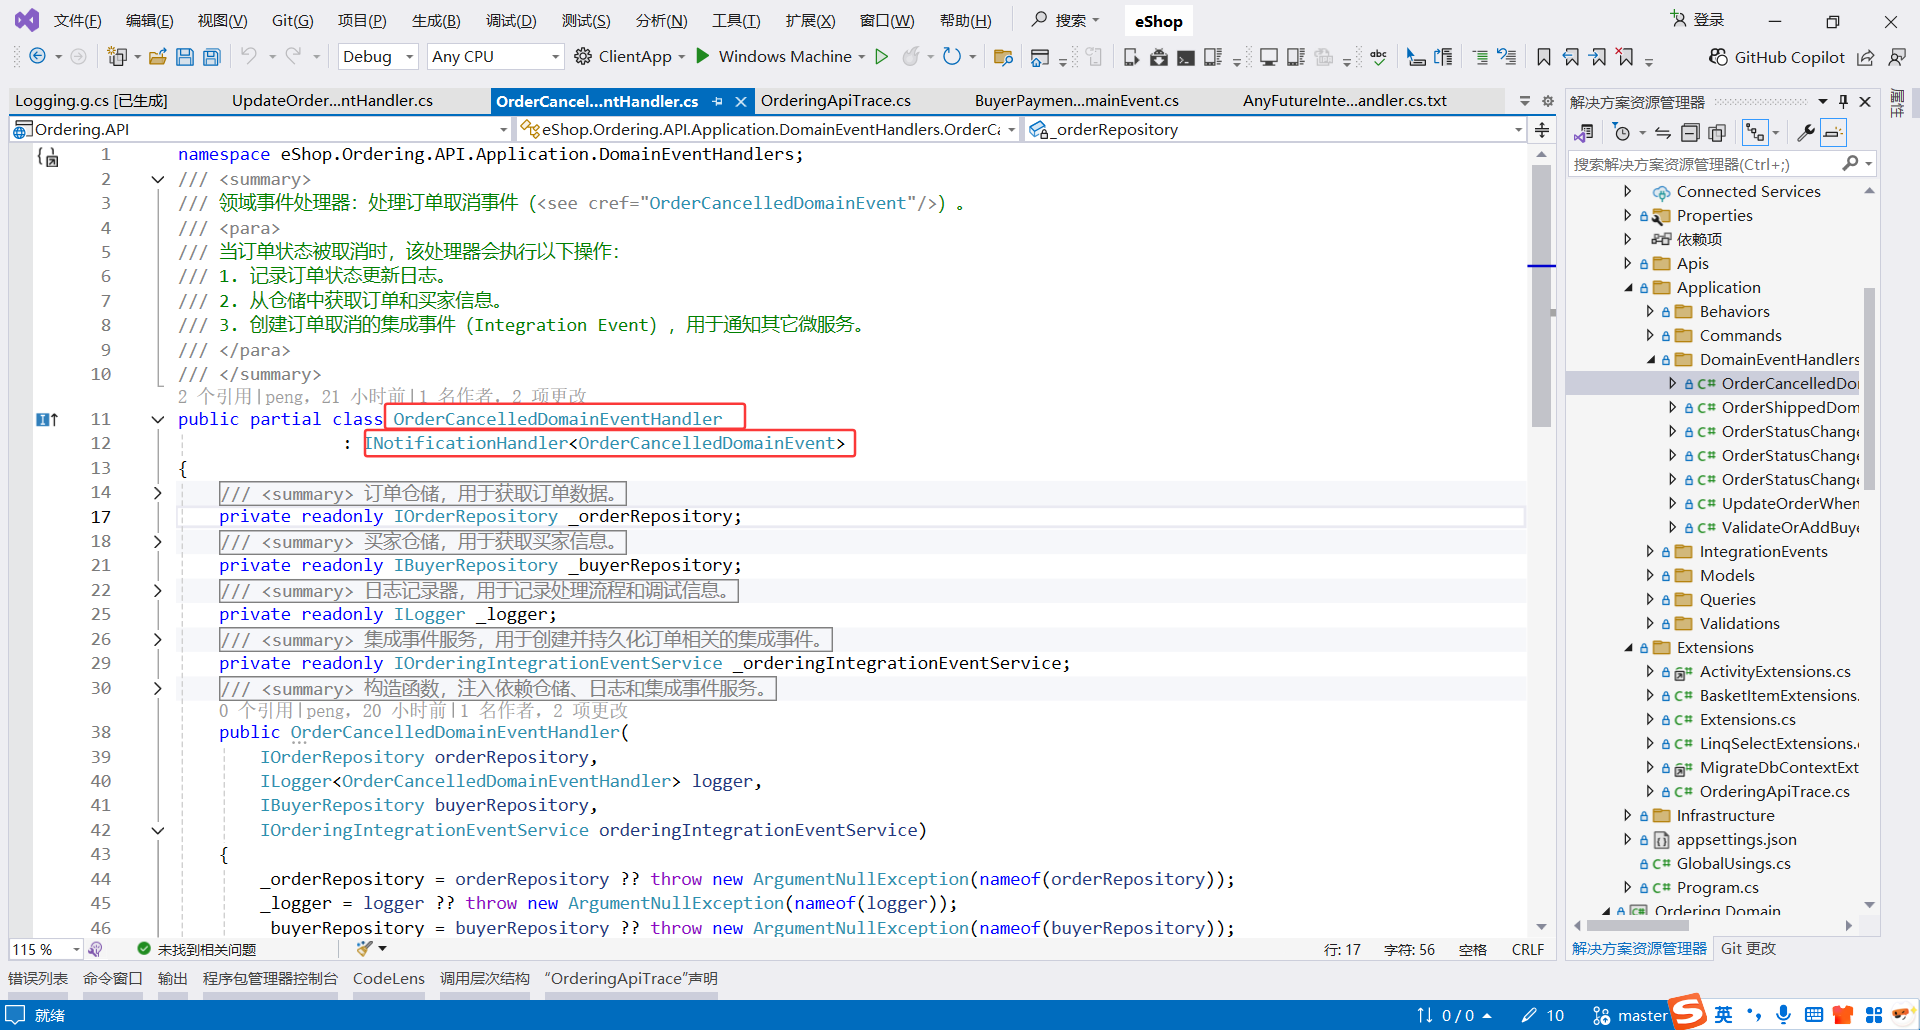1920x1030 pixels.
Task: Click the navigate backward arrow icon
Action: (37, 57)
